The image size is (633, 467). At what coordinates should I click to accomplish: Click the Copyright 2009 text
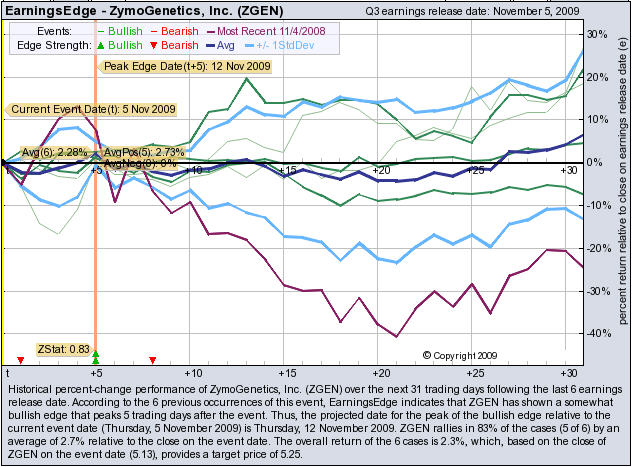tap(463, 355)
